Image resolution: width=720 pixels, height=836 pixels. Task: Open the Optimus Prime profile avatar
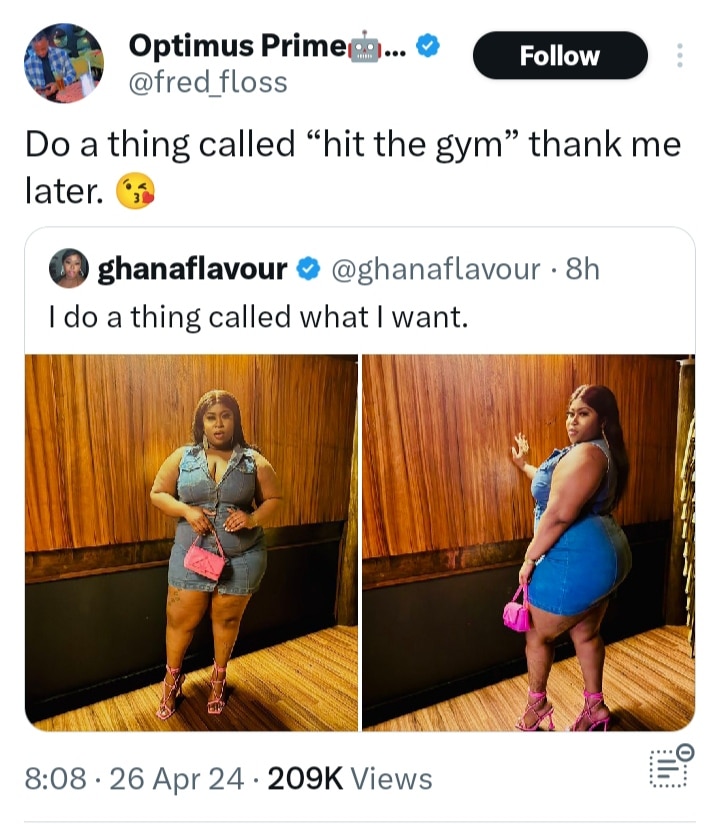coord(63,63)
